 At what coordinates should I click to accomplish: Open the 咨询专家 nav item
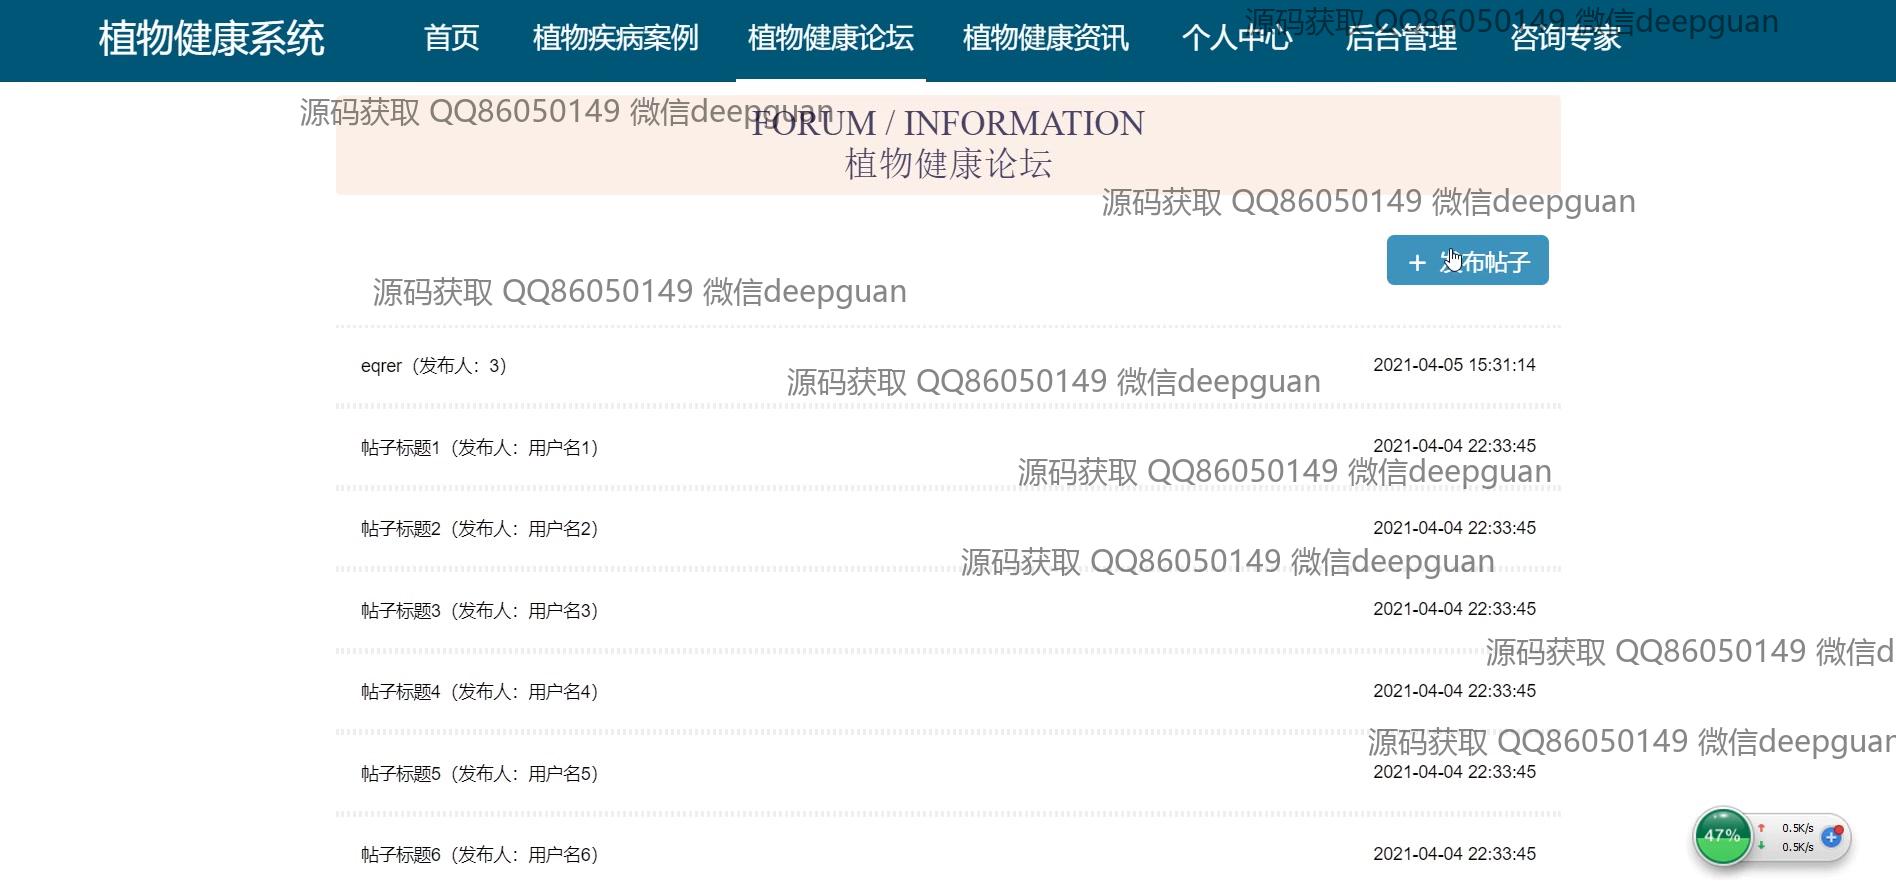[1565, 38]
